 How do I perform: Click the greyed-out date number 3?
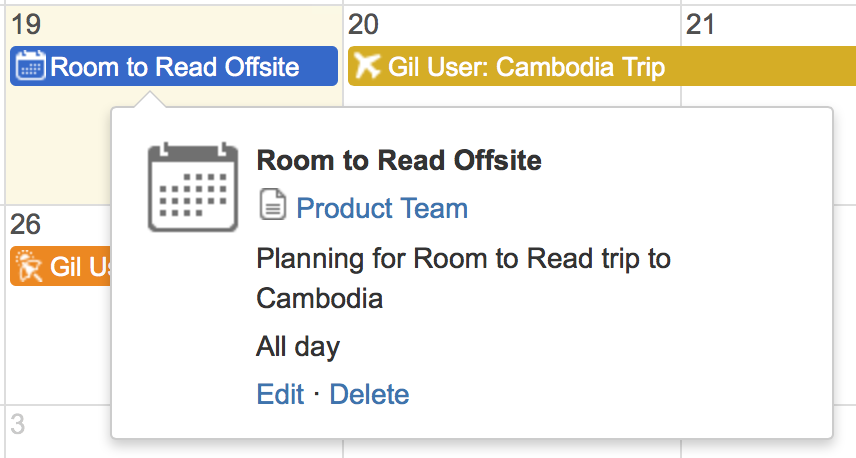click(18, 425)
